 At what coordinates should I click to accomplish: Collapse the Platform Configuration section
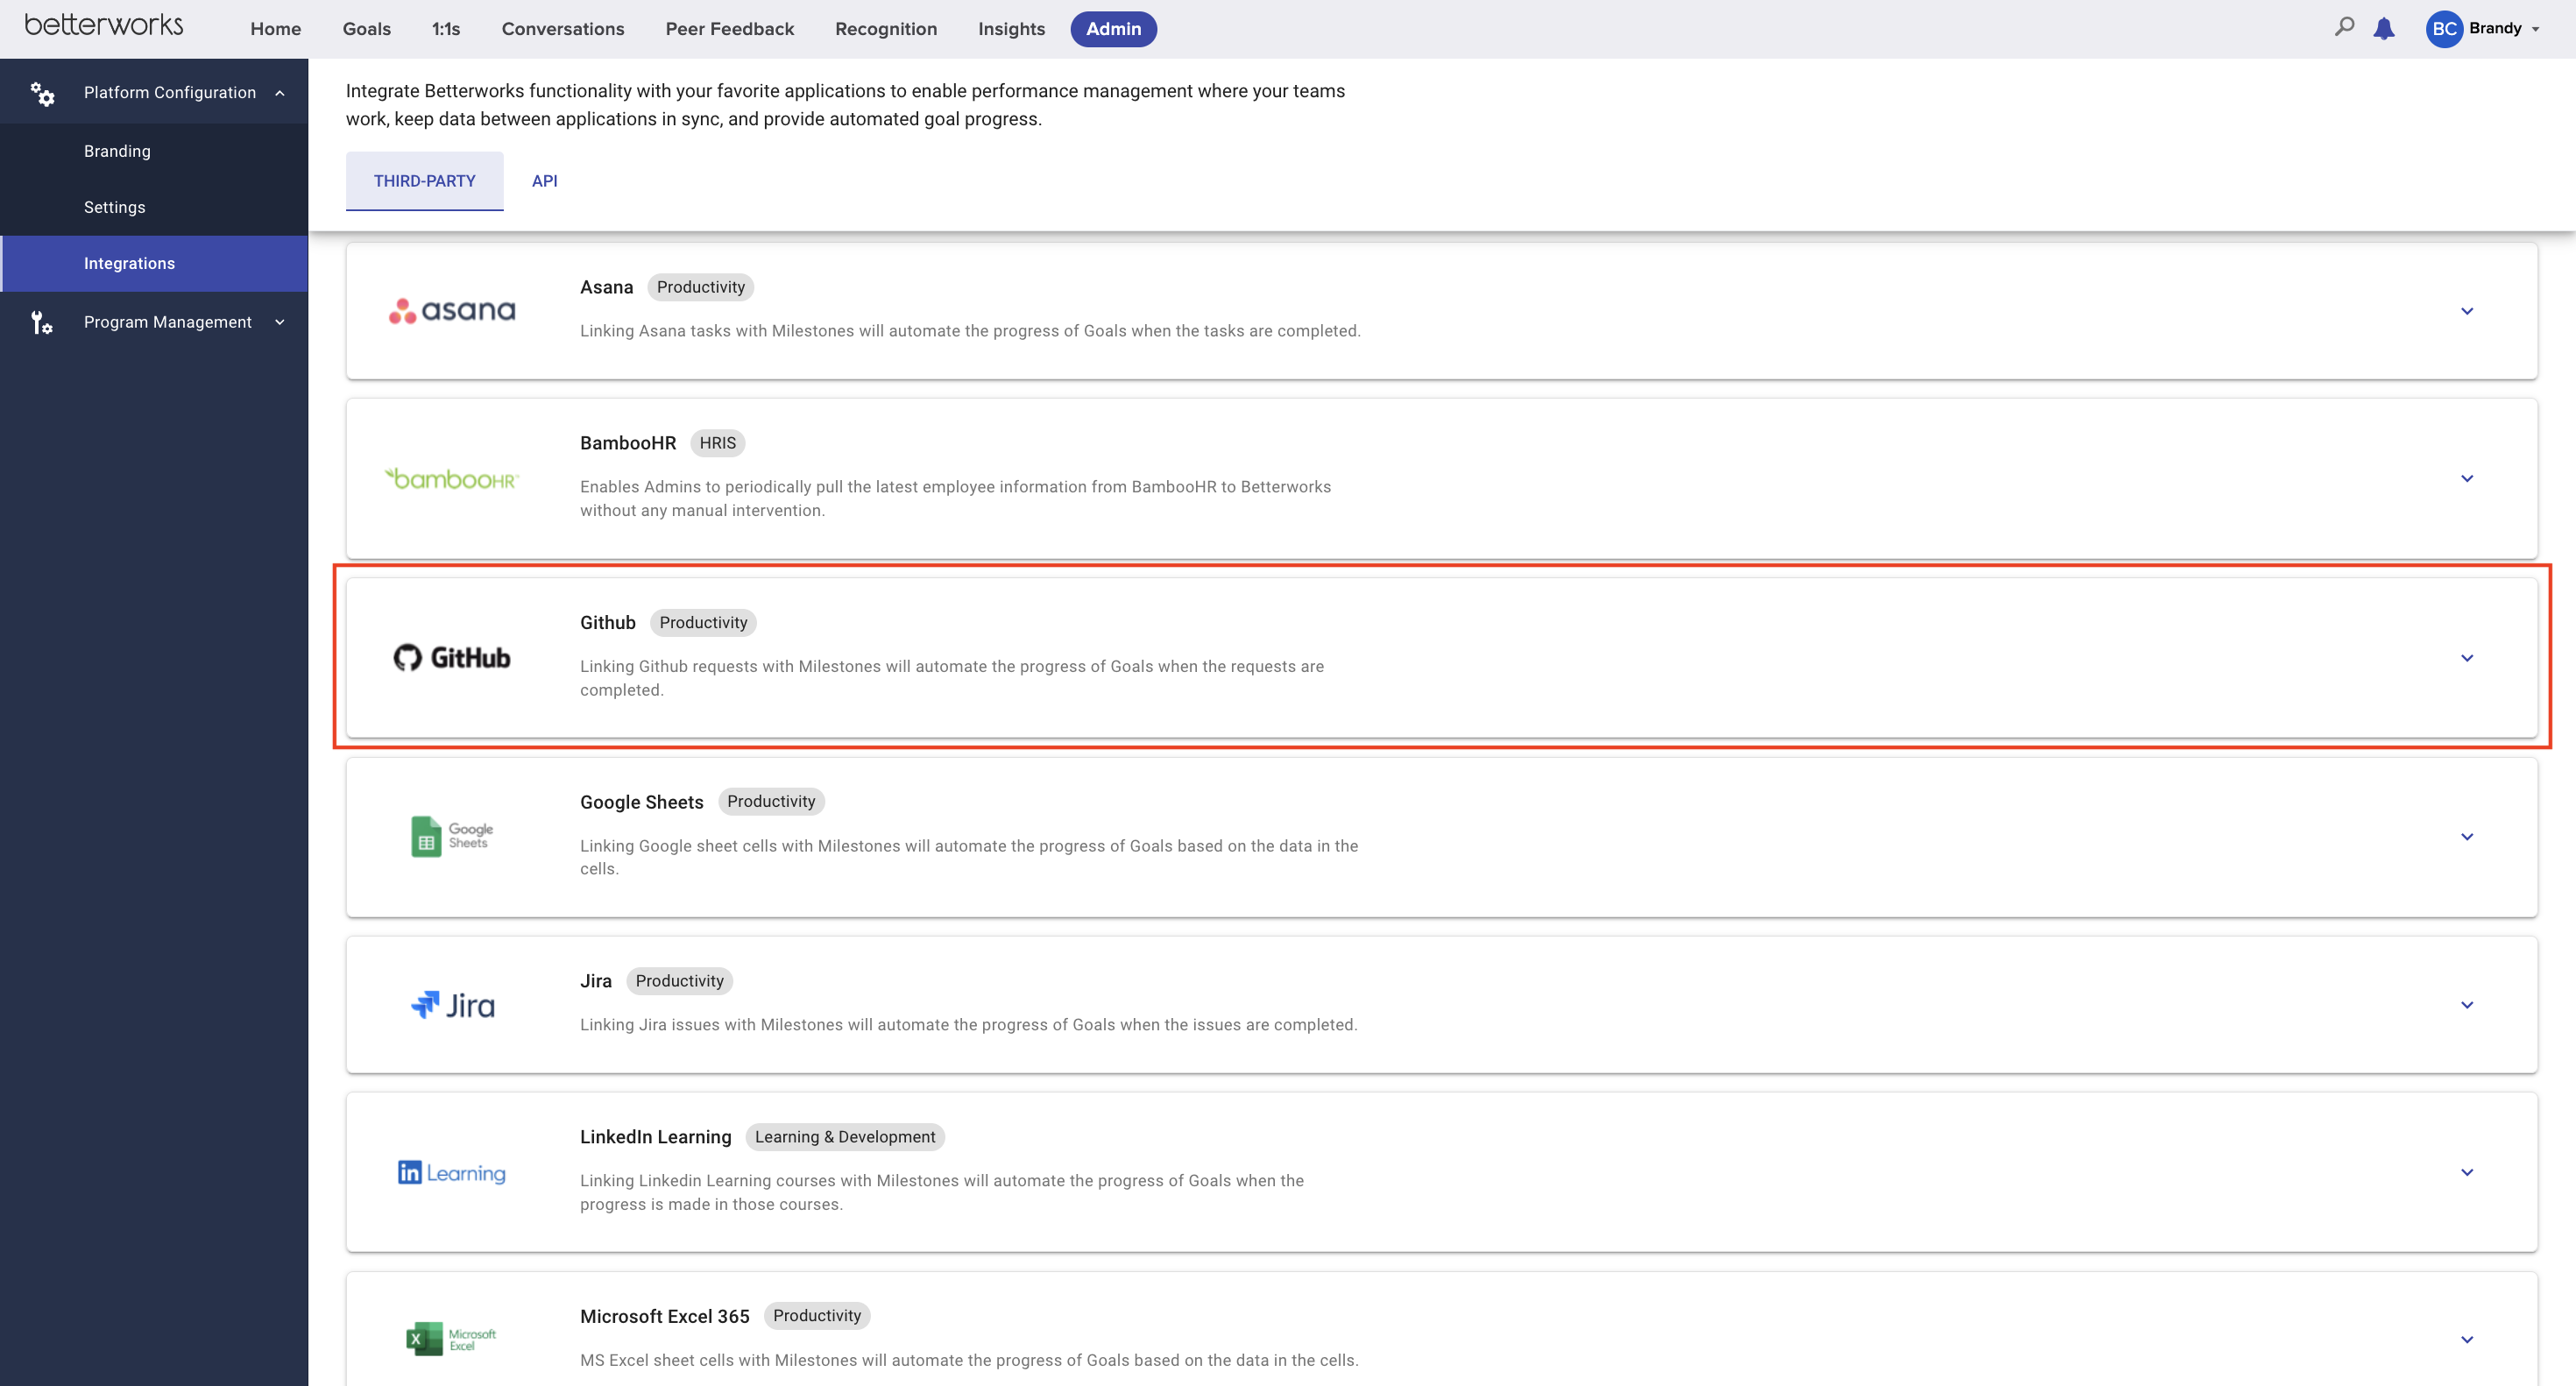279,91
